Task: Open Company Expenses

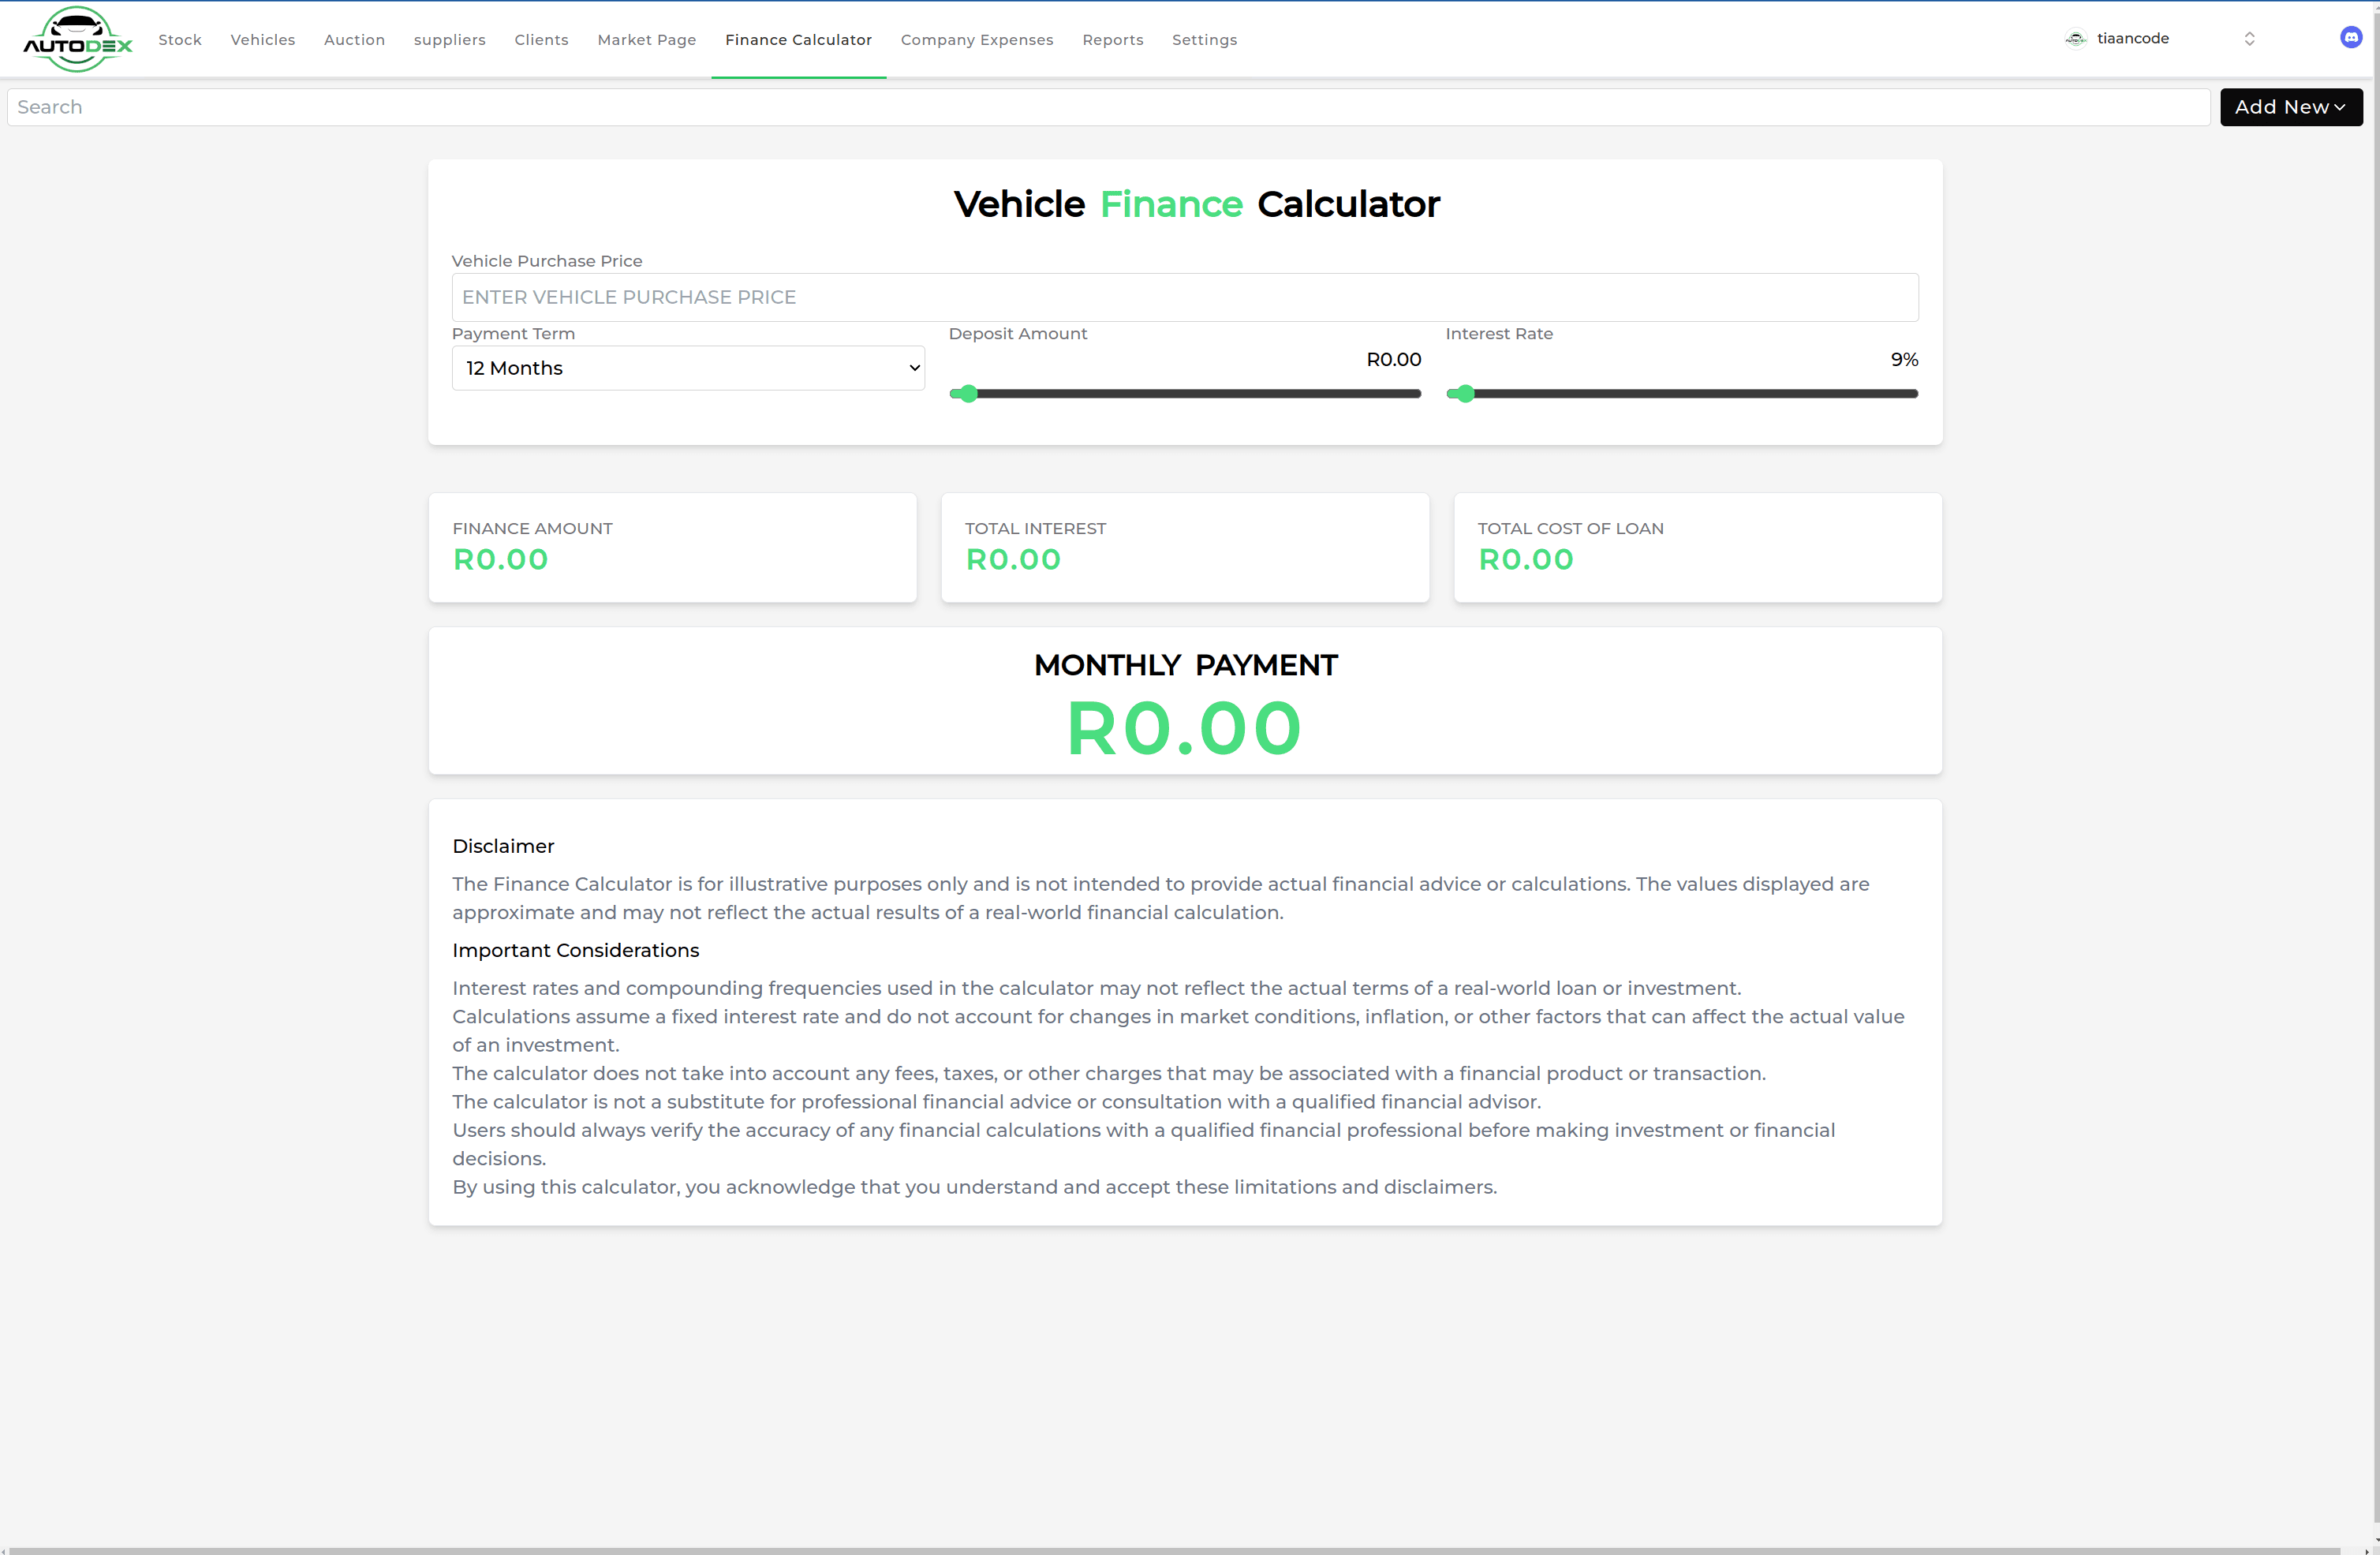Action: (x=977, y=39)
